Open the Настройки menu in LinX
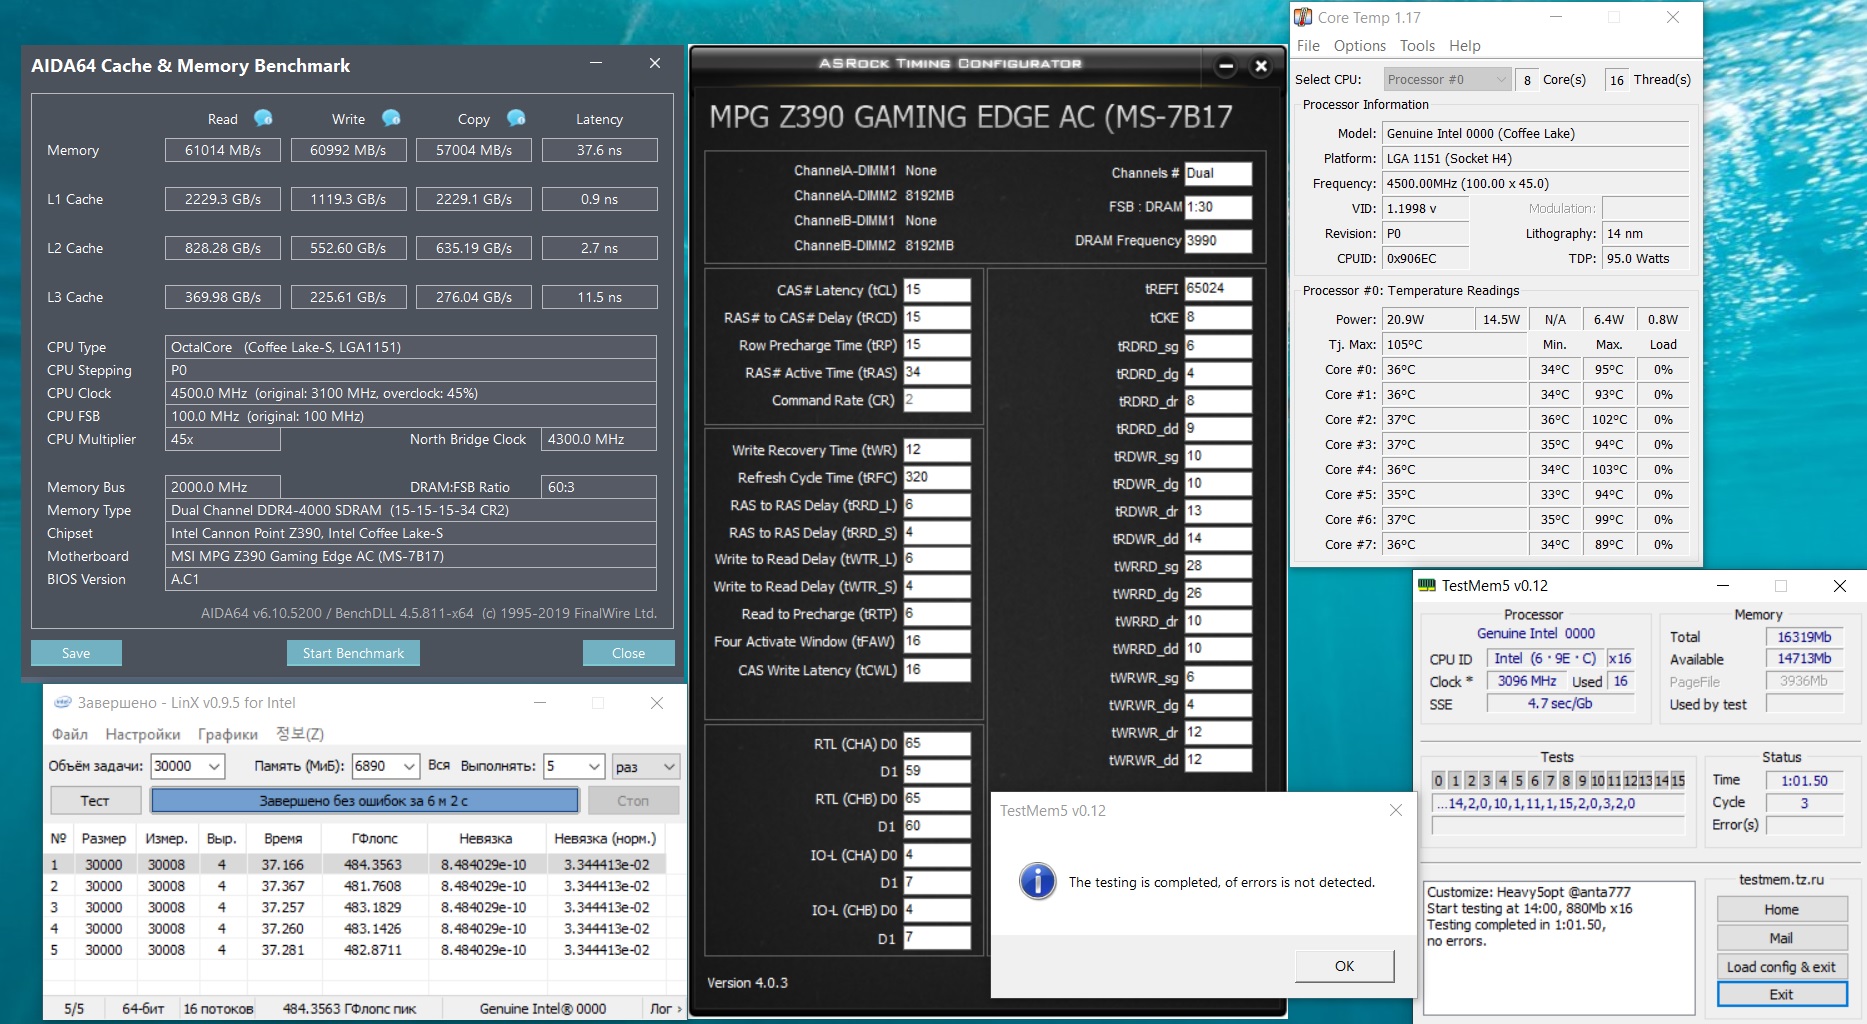 [143, 733]
